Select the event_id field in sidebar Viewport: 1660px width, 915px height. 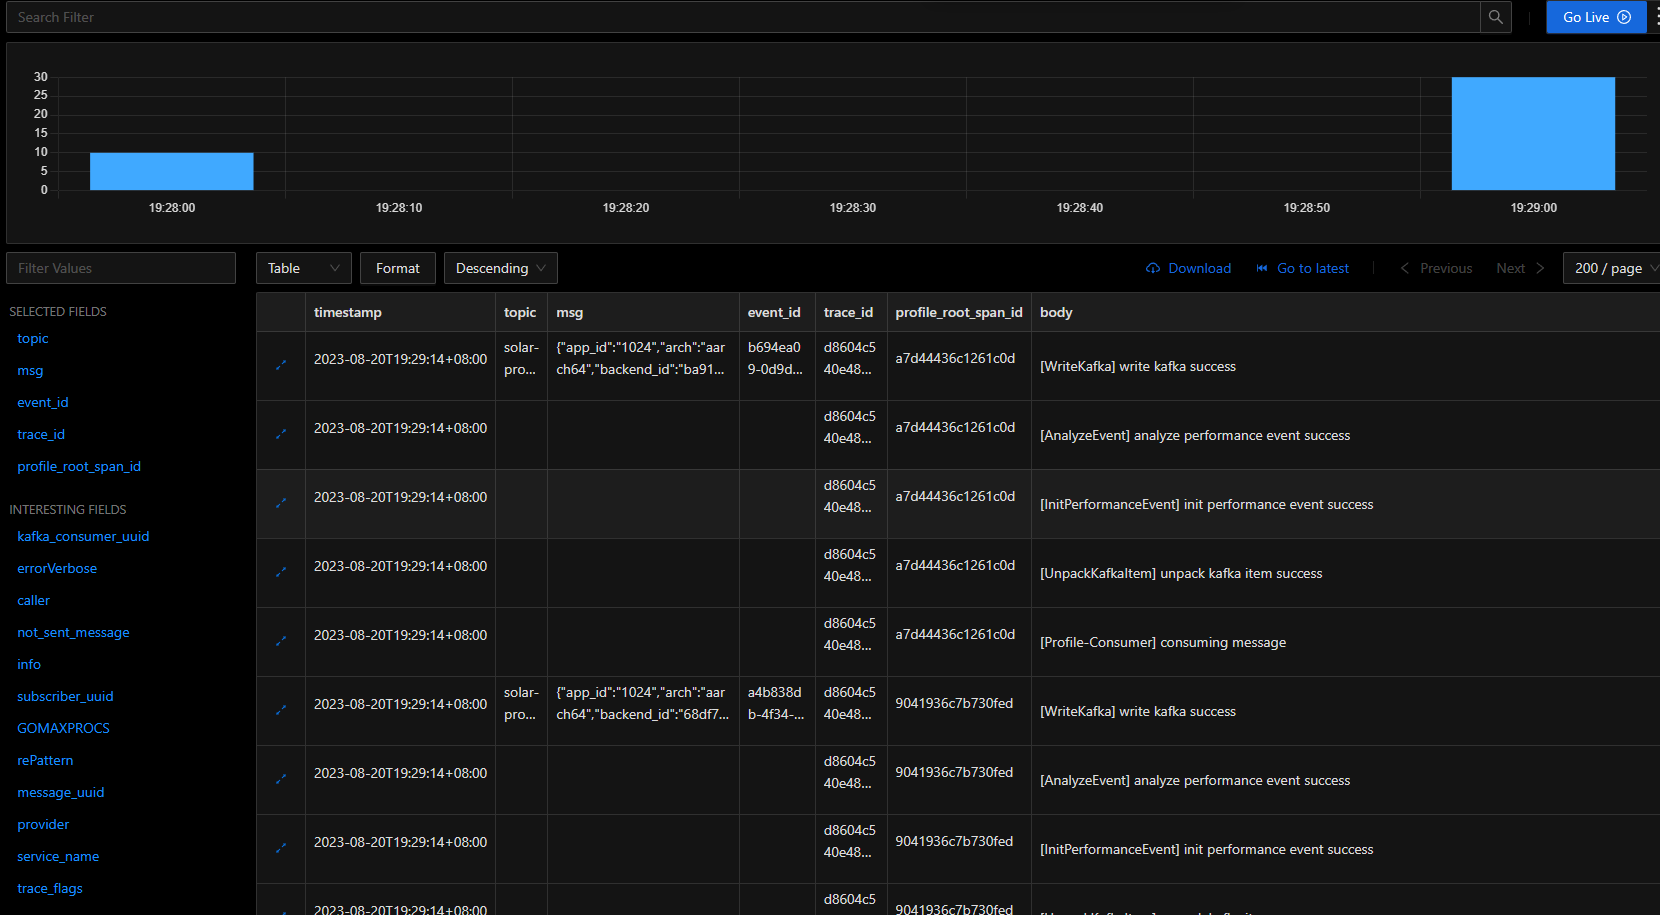pos(43,402)
